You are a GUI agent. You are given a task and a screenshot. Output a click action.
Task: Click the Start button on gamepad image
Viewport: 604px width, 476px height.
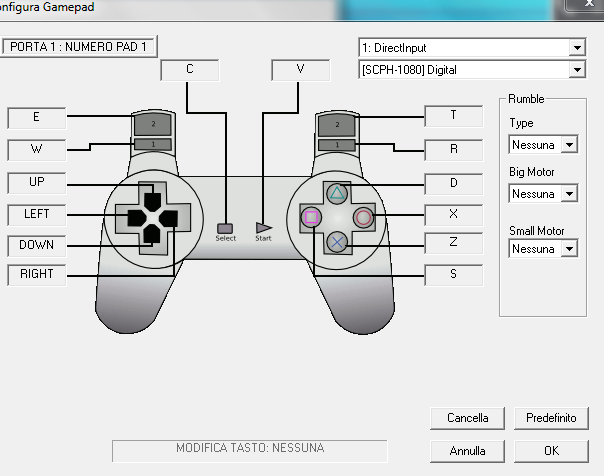coord(263,228)
